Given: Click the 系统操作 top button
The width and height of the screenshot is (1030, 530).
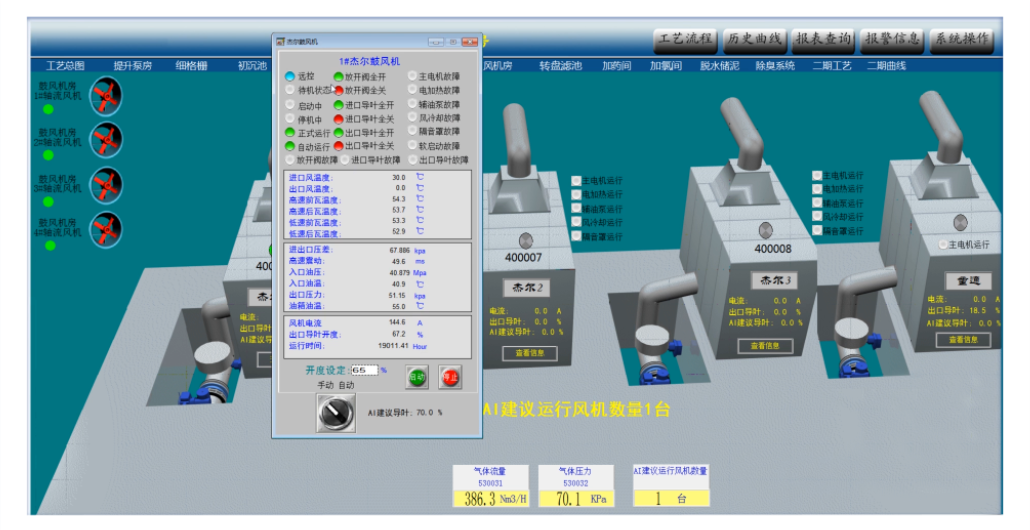Looking at the screenshot, I should (962, 39).
